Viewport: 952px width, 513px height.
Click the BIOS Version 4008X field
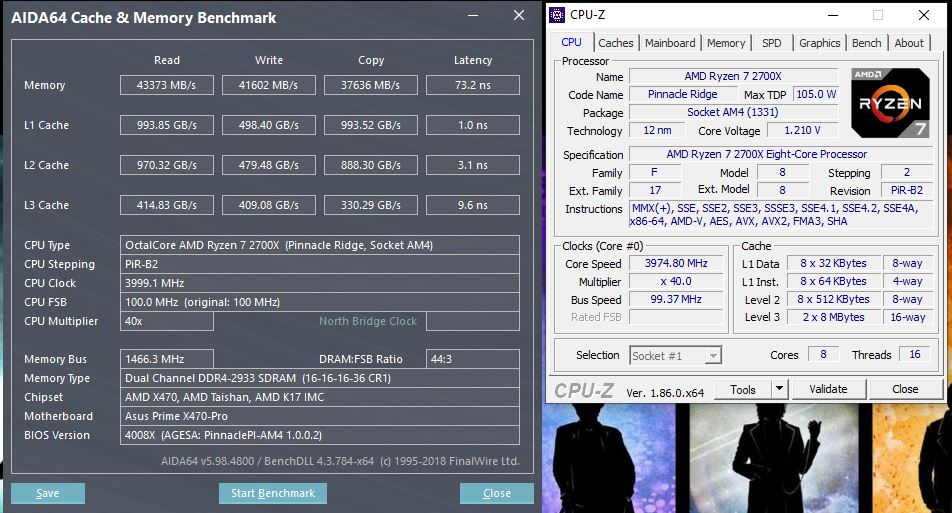click(319, 435)
